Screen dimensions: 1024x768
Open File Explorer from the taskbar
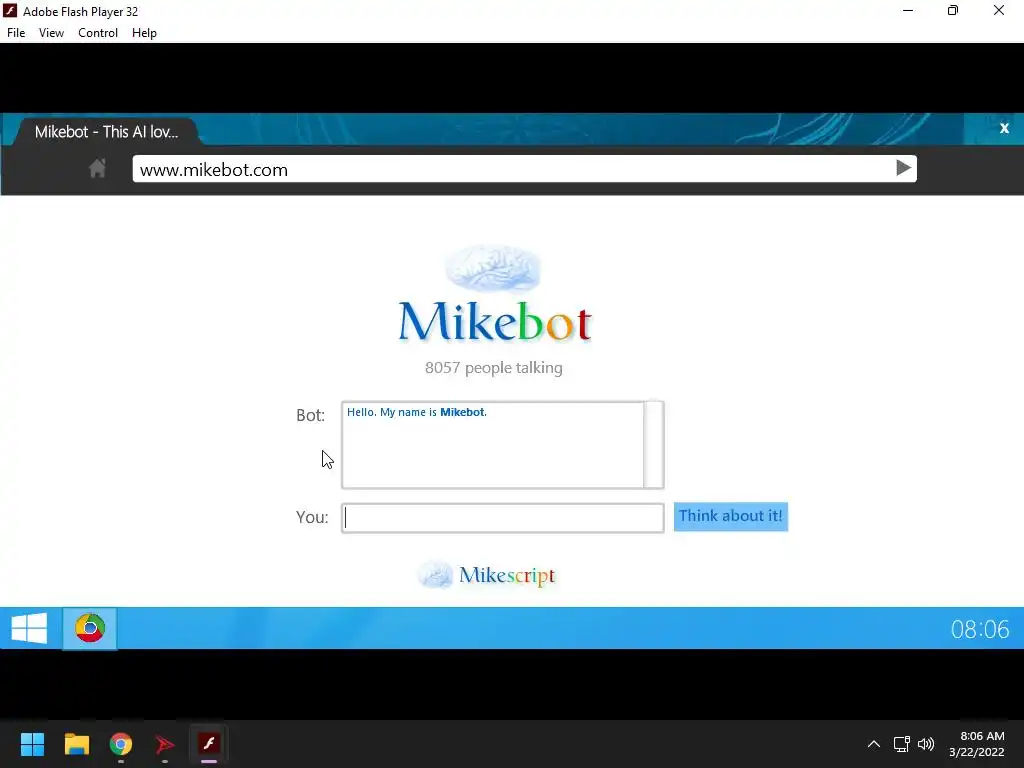[76, 744]
